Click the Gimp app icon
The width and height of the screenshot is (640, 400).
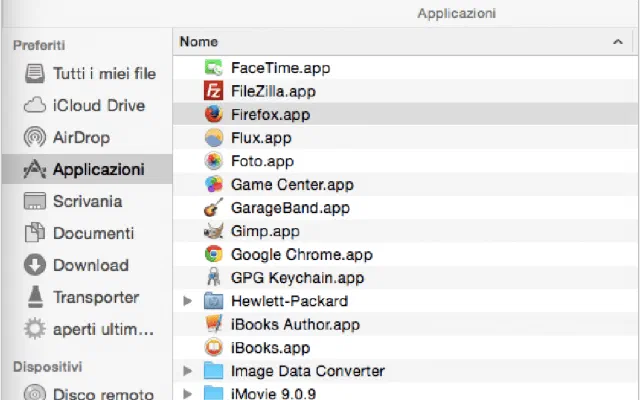tap(213, 231)
